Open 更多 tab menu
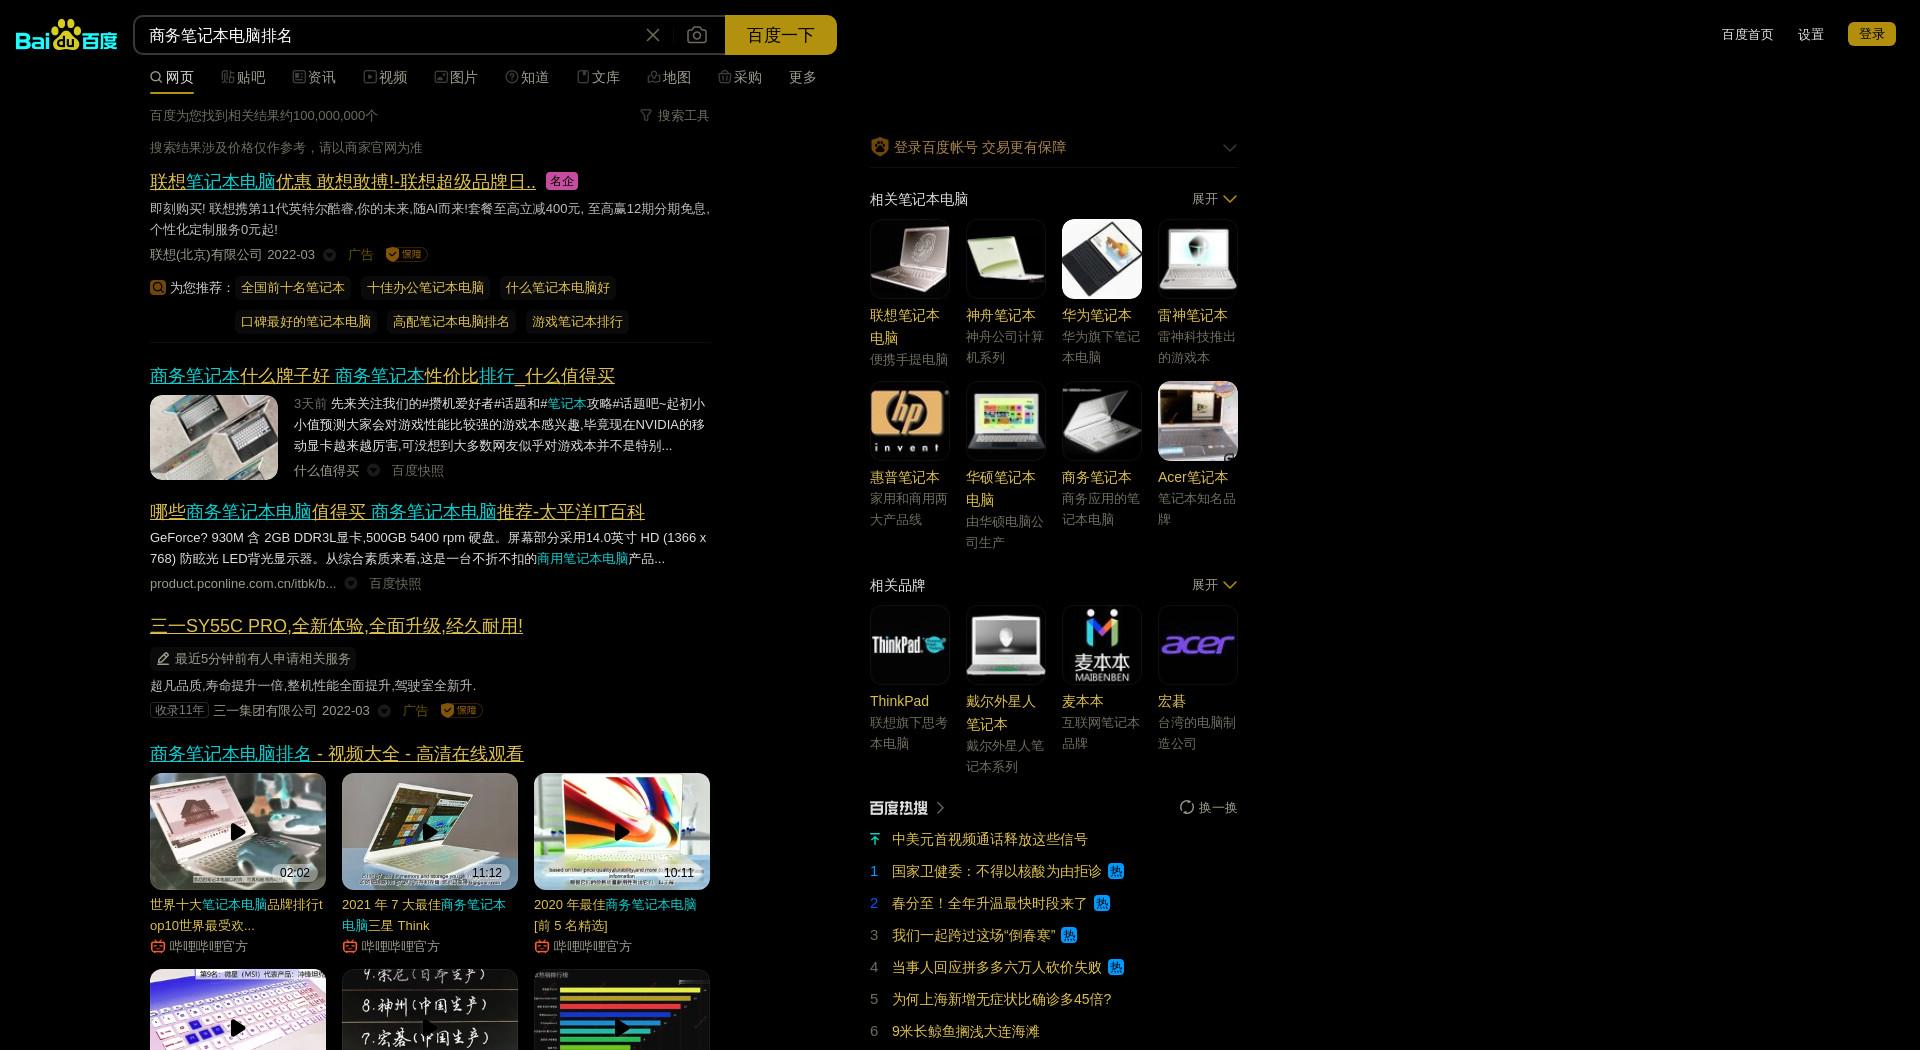Screen dimensions: 1920x1050 tap(803, 77)
